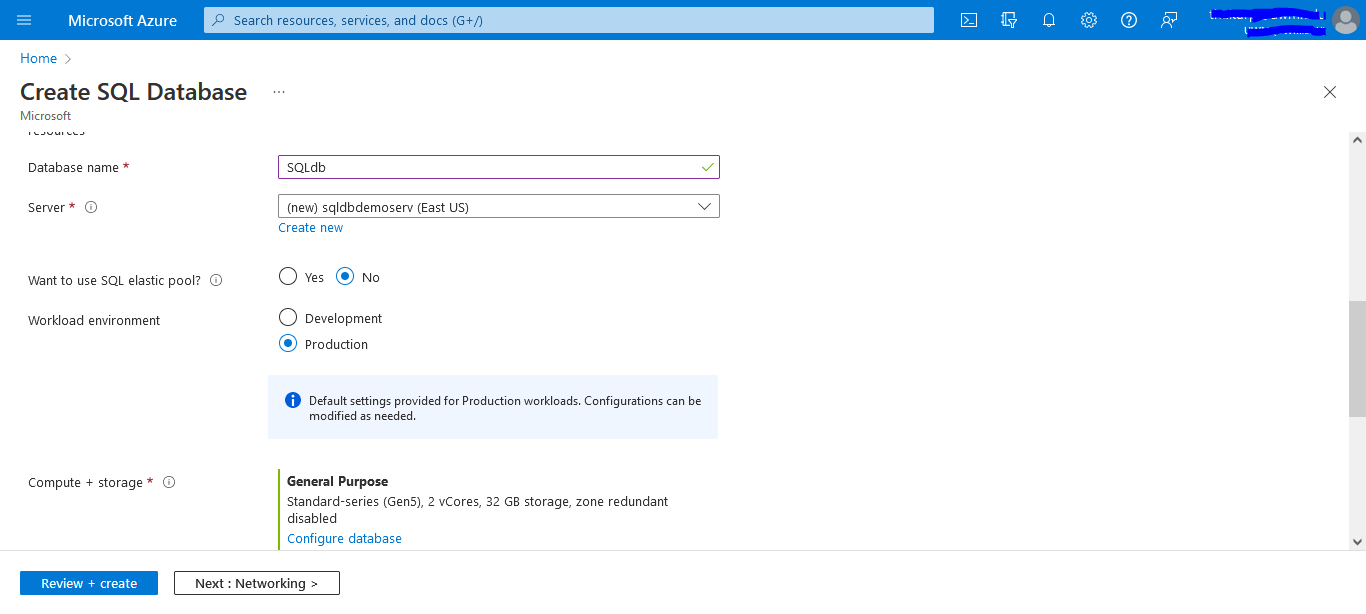Screen dimensions: 1366x614
Task: Open Azure Cloud Shell from the top bar
Action: 968,19
